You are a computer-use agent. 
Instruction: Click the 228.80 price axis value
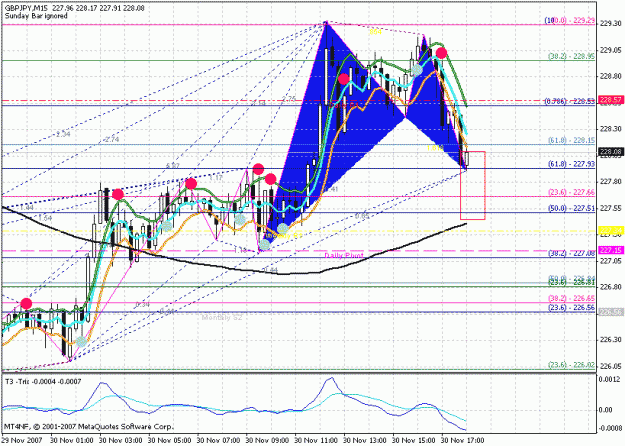click(609, 76)
